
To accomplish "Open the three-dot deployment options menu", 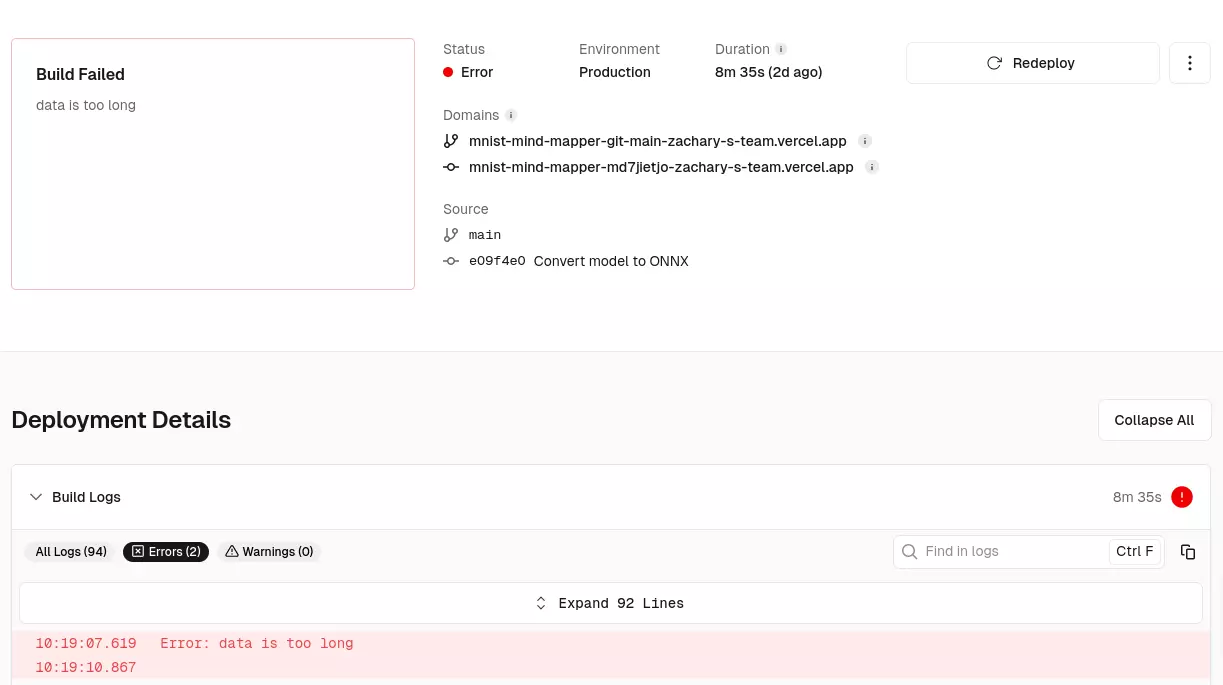I will 1190,63.
